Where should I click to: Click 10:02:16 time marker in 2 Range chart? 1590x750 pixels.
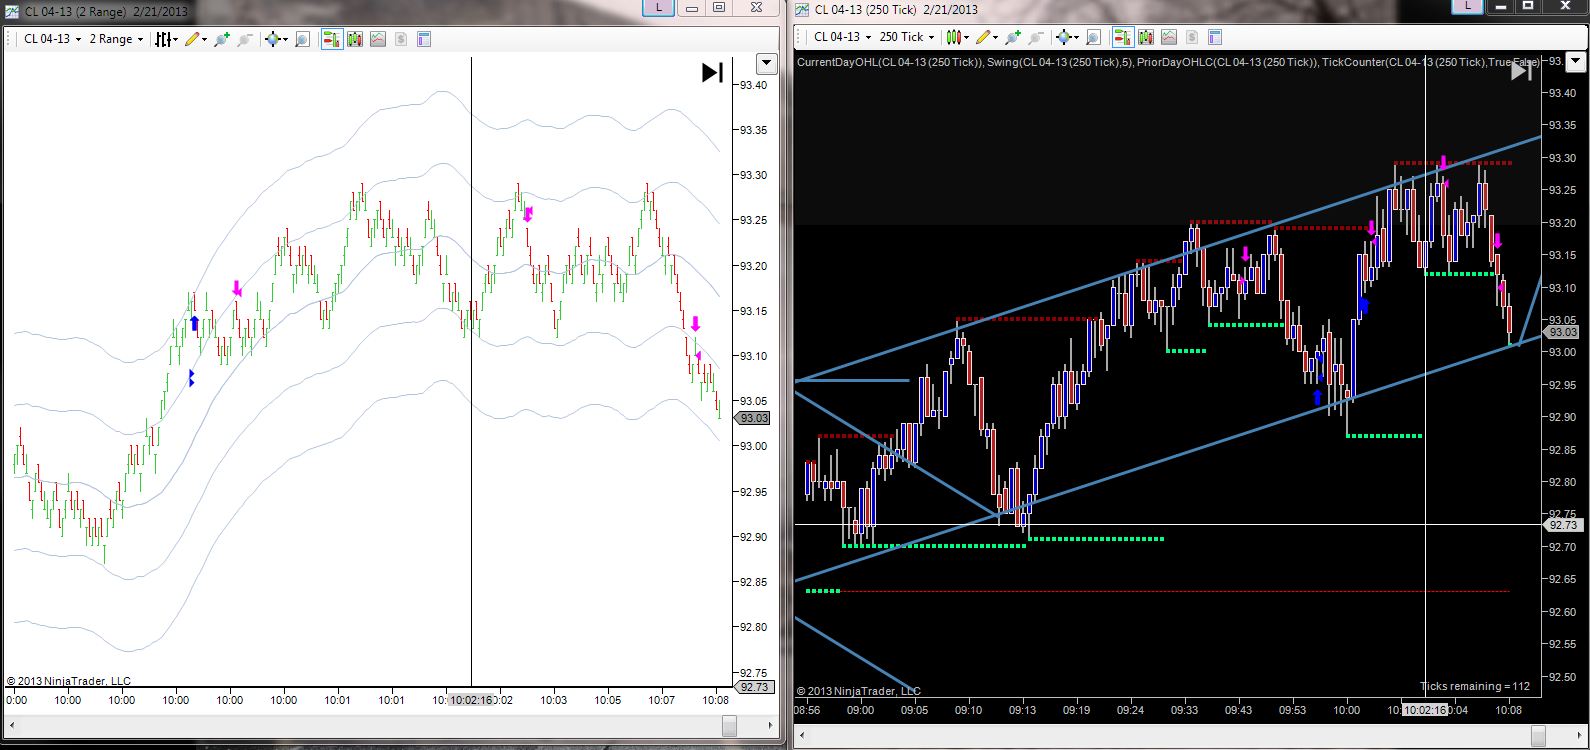[470, 700]
